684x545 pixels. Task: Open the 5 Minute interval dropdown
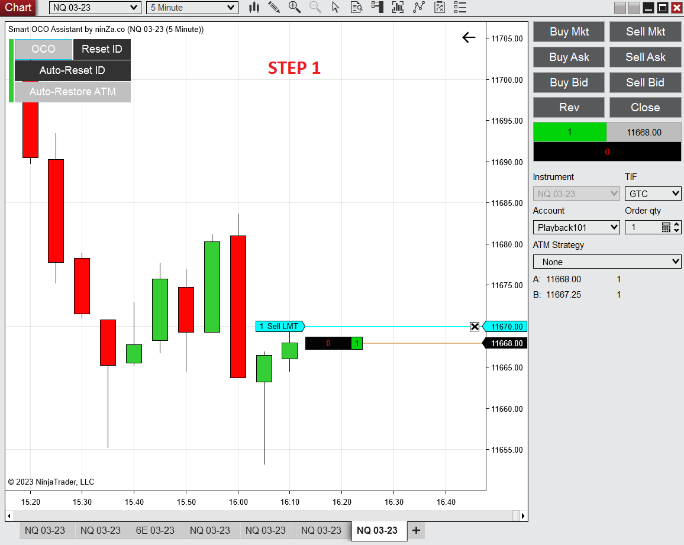192,8
